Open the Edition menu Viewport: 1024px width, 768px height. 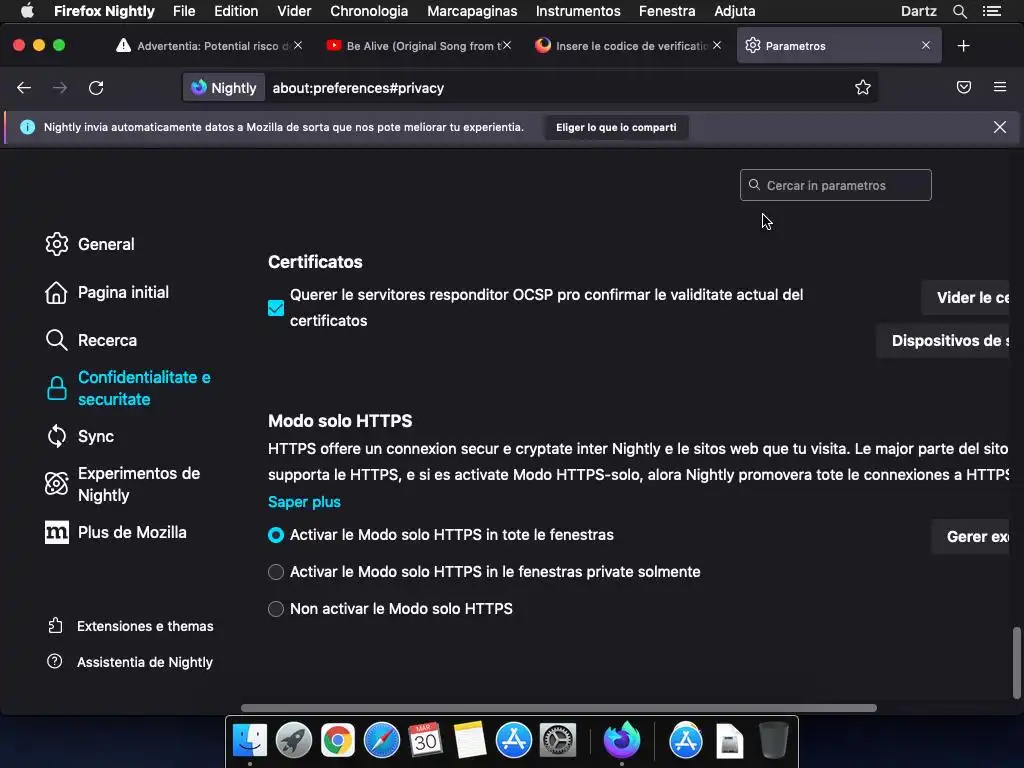pos(236,11)
